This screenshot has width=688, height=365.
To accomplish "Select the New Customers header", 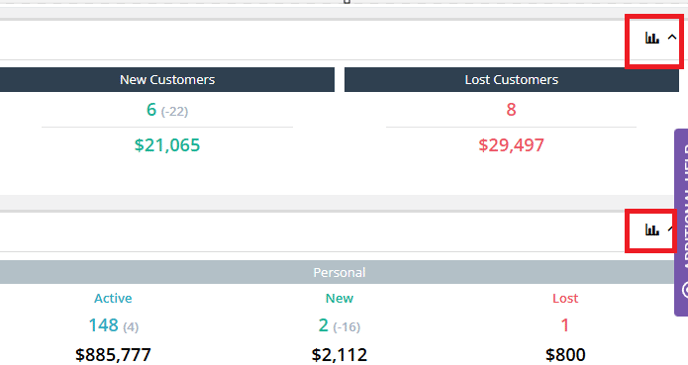I will (x=167, y=79).
